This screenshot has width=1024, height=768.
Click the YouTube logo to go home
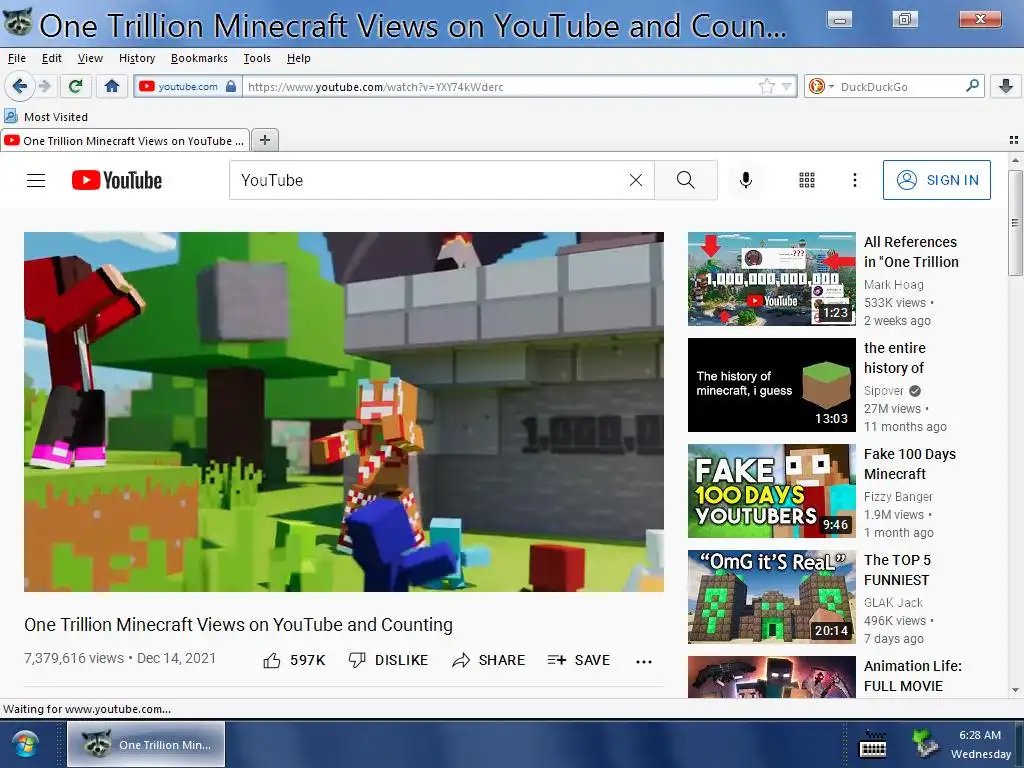(x=117, y=180)
